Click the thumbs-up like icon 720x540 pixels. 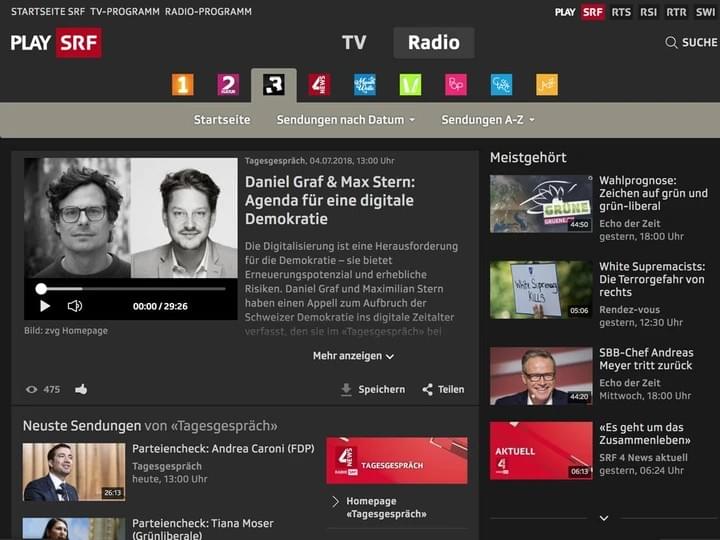pos(81,389)
